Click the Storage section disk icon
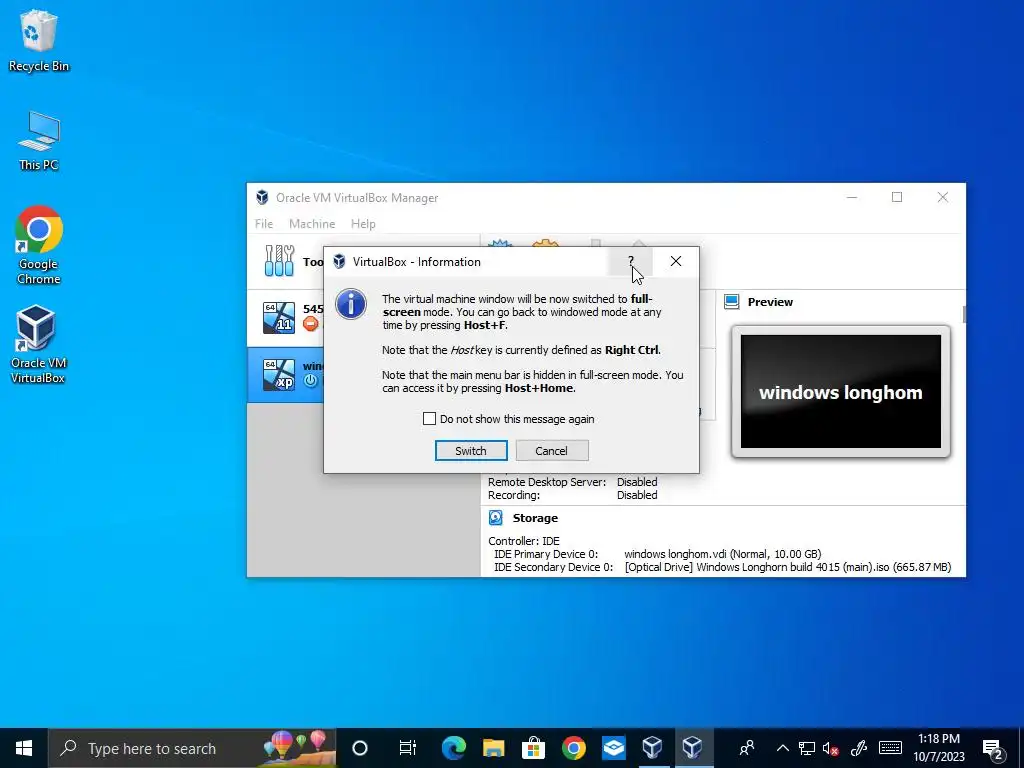1024x768 pixels. (496, 518)
